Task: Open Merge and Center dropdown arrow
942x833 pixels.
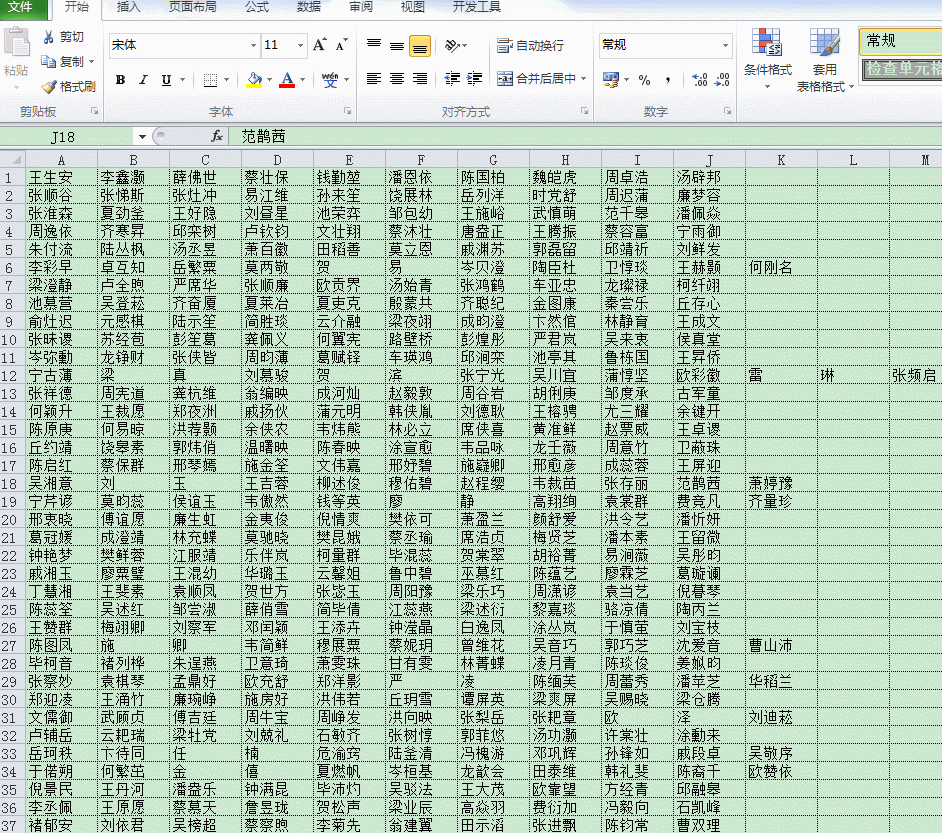Action: pos(583,79)
